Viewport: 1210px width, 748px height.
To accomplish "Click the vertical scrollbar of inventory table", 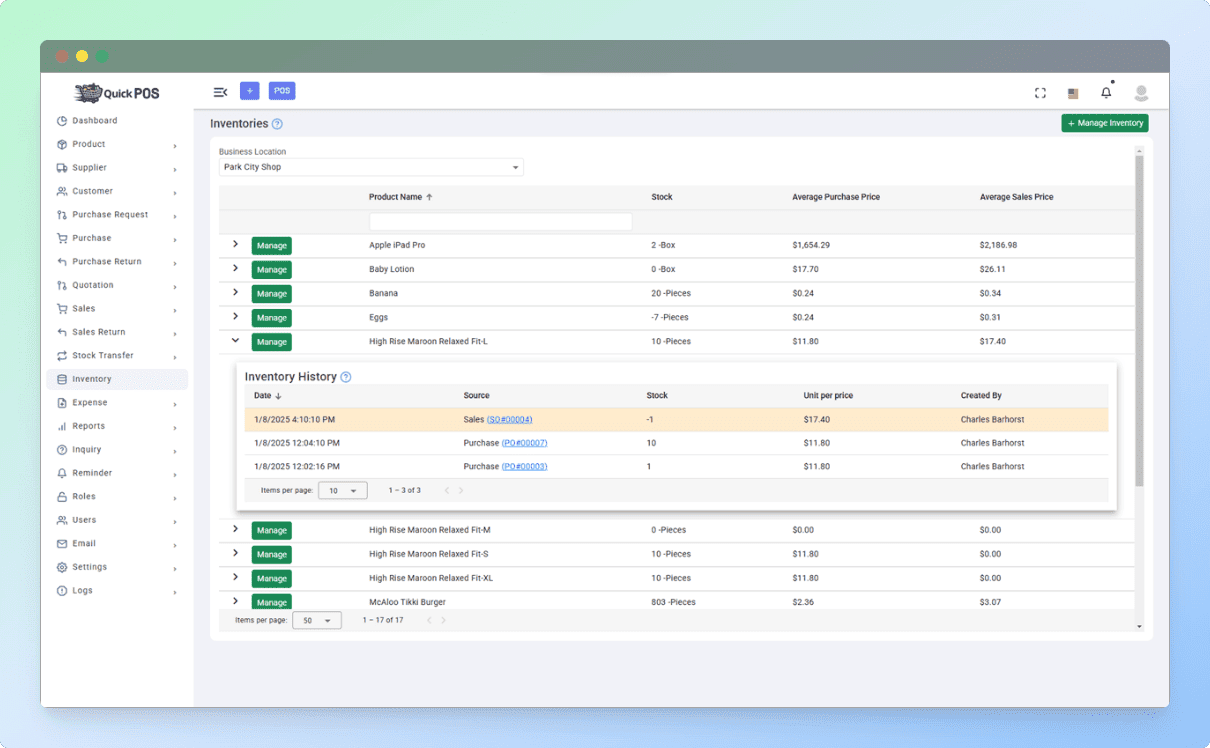I will (x=1139, y=320).
